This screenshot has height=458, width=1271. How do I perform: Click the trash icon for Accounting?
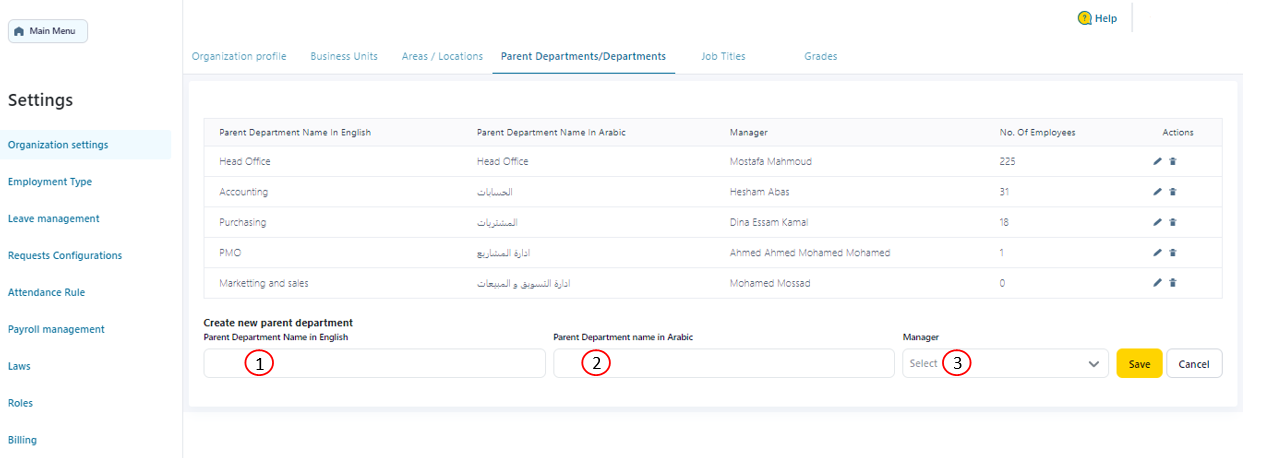1172,192
